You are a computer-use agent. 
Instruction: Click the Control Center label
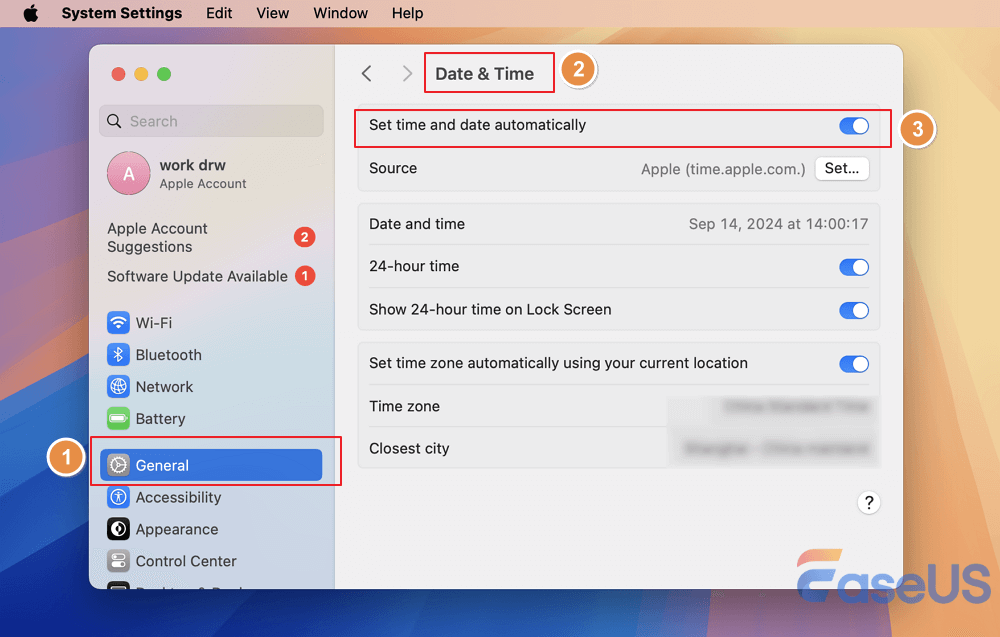tap(186, 561)
